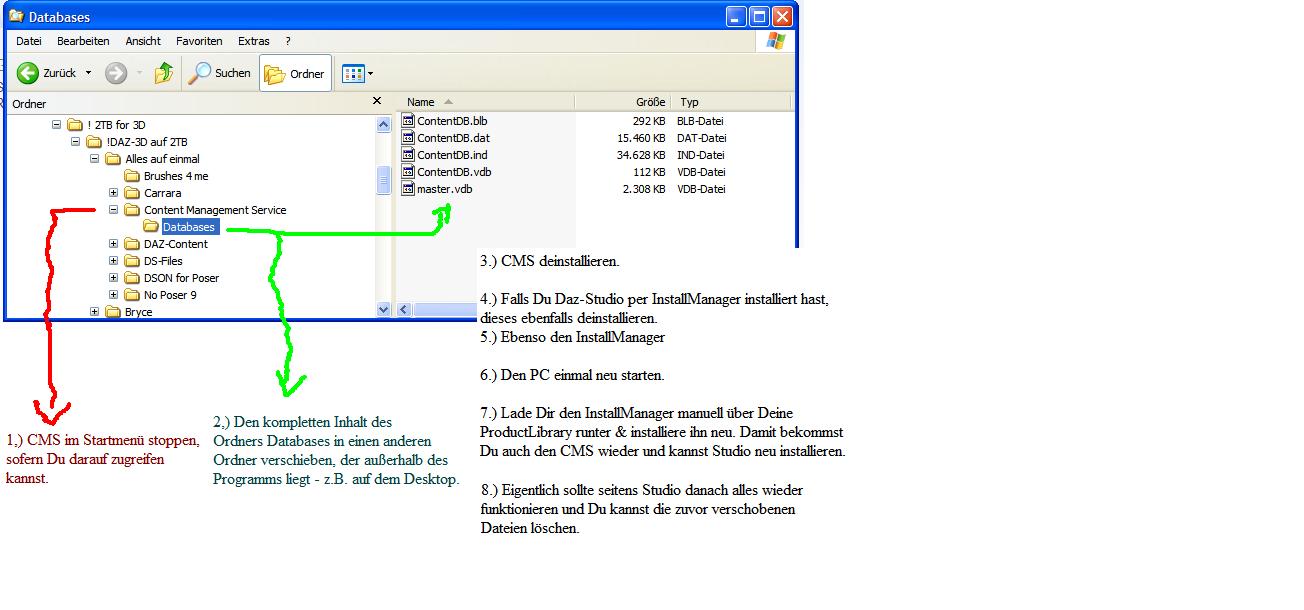Screen dimensions: 1304x610
Task: Open the Extras menu
Action: (254, 41)
